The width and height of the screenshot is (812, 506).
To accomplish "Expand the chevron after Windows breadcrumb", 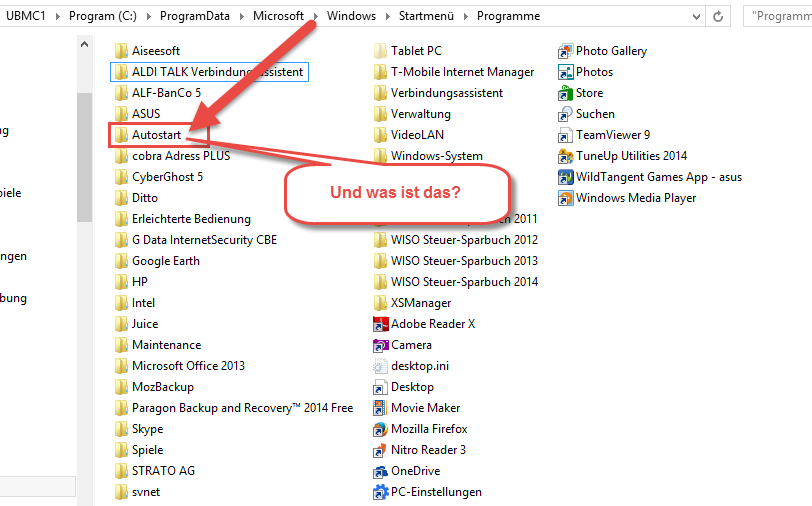I will tap(387, 17).
